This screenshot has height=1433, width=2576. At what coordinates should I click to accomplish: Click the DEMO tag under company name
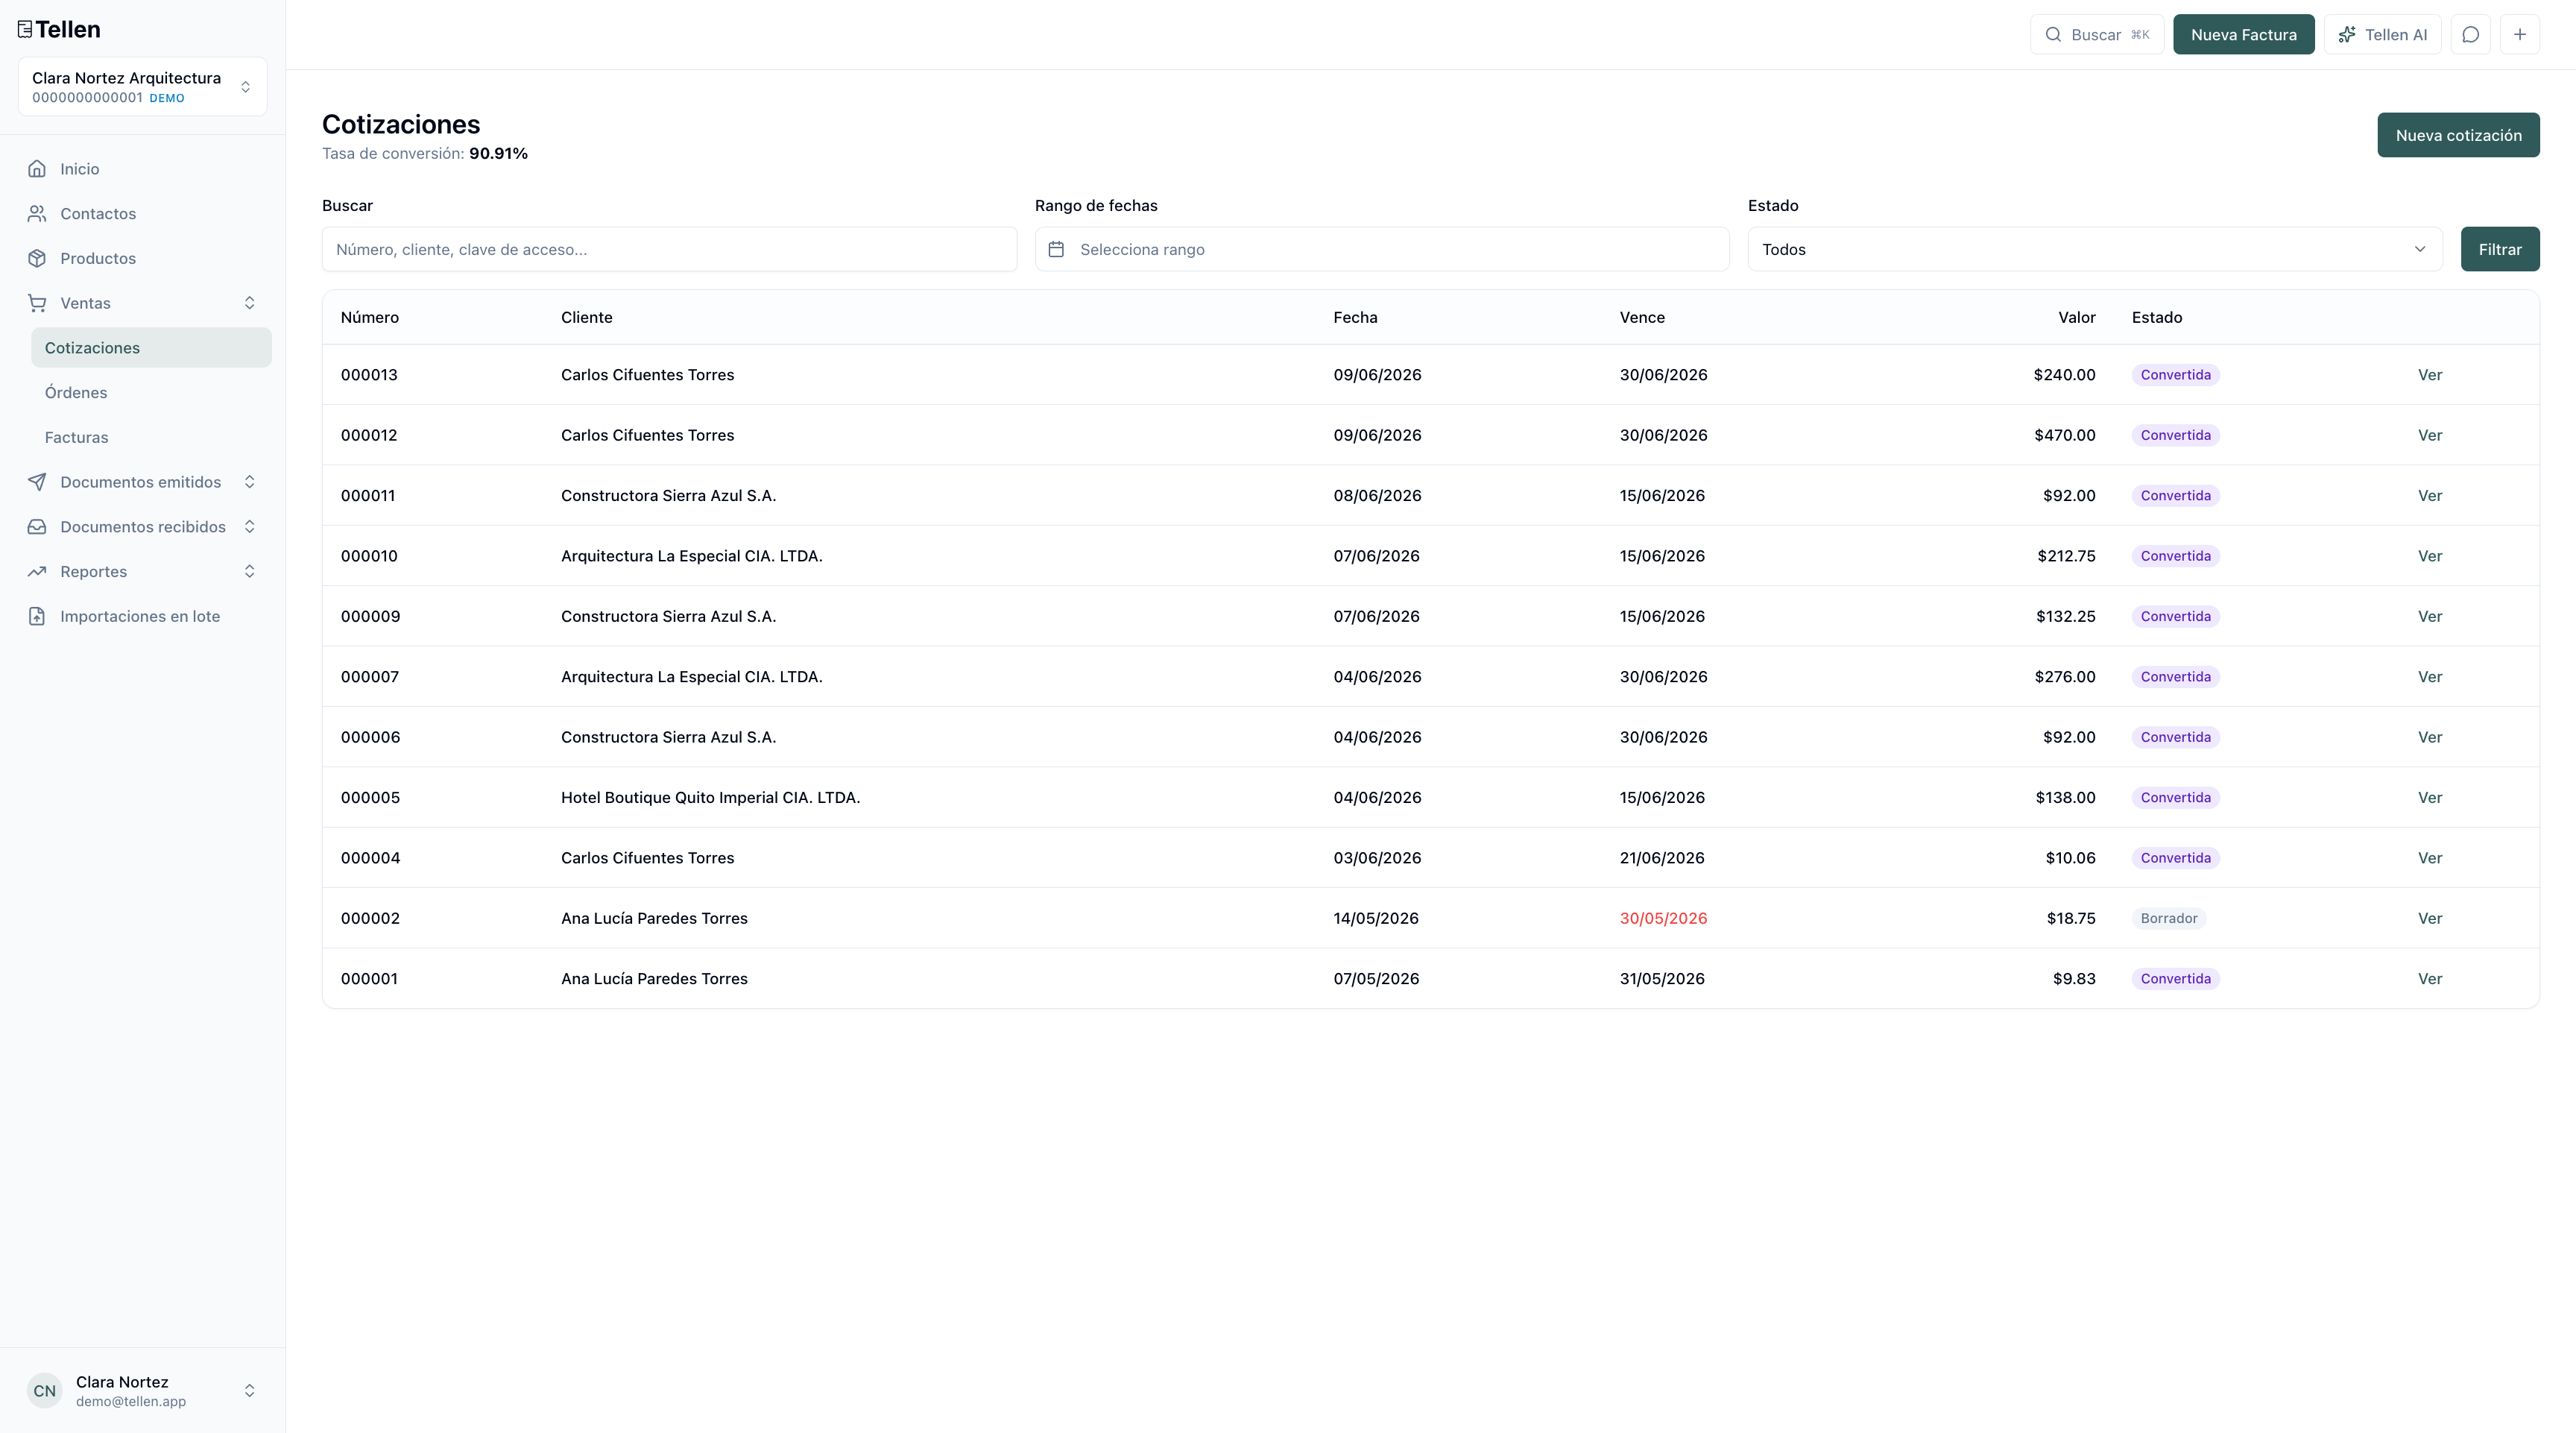[x=167, y=99]
